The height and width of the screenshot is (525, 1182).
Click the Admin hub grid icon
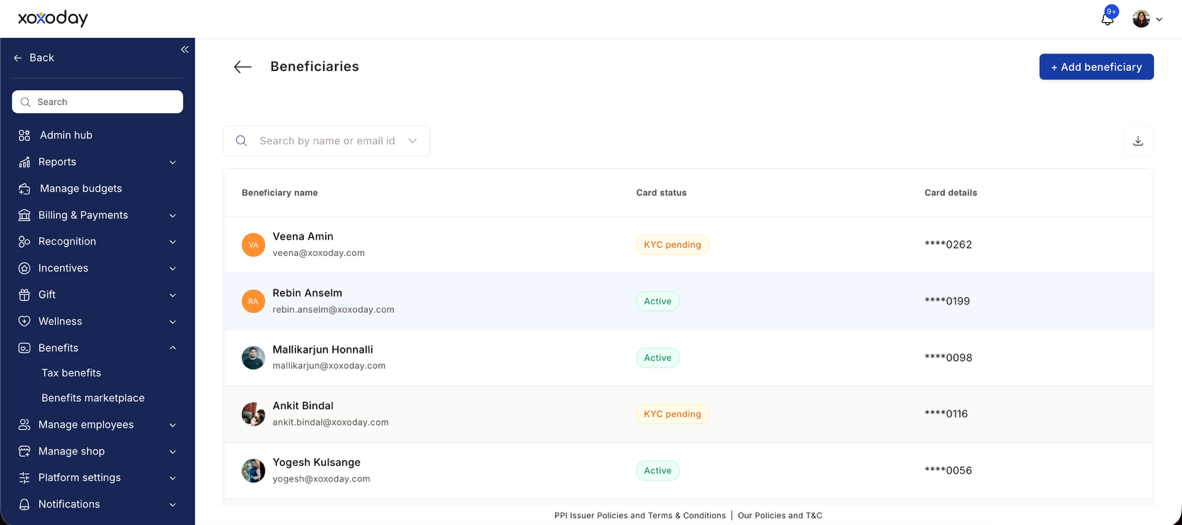[24, 136]
